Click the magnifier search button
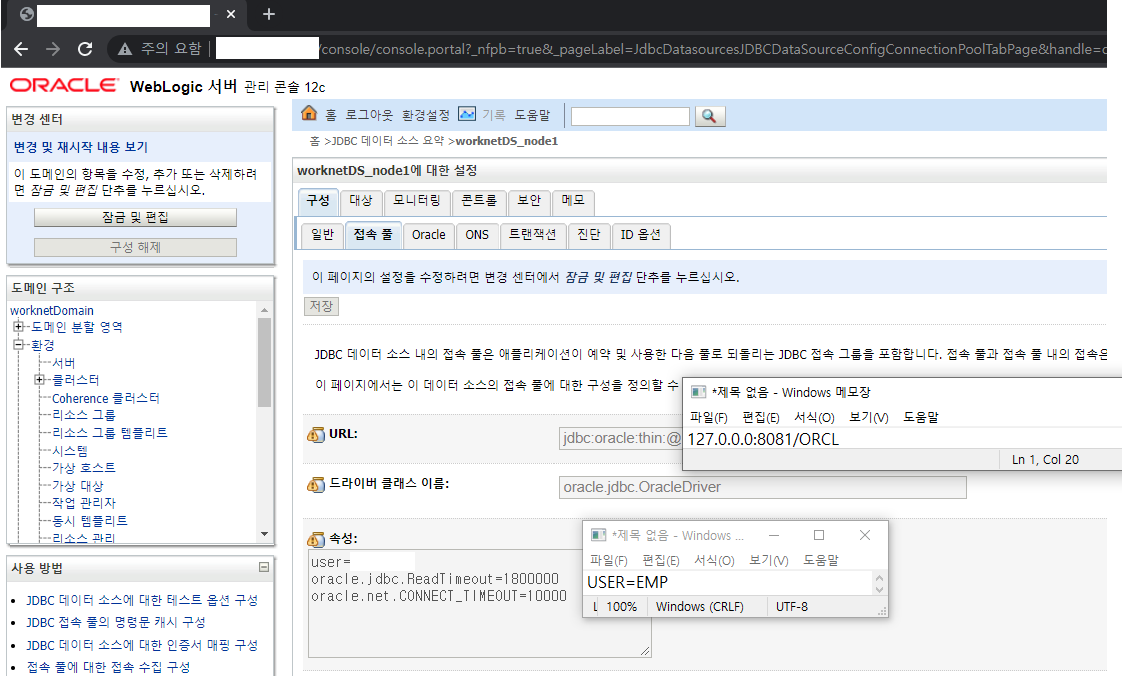The width and height of the screenshot is (1122, 676). pyautogui.click(x=710, y=116)
